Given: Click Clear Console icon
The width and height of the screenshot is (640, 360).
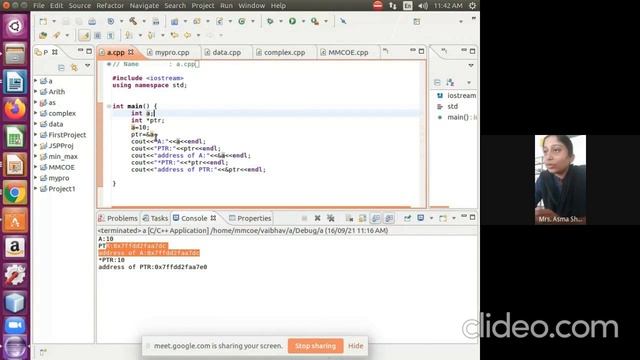Looking at the screenshot, I should click(349, 218).
